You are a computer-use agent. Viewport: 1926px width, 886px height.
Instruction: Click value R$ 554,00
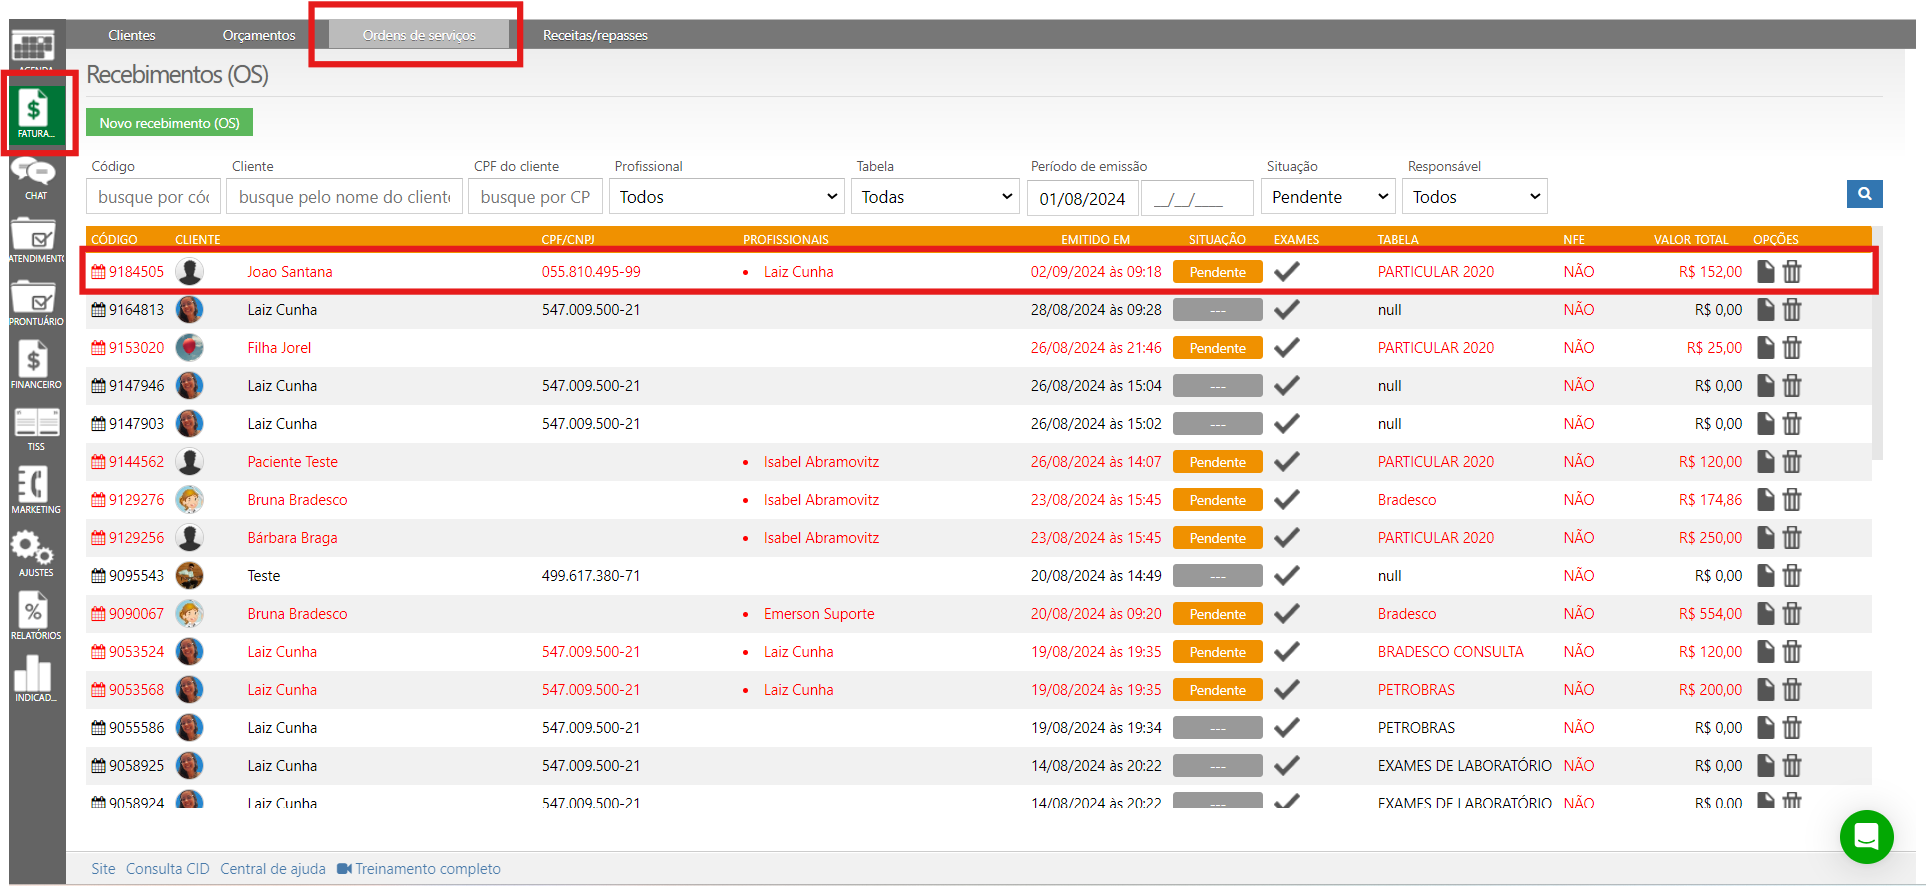tap(1710, 614)
